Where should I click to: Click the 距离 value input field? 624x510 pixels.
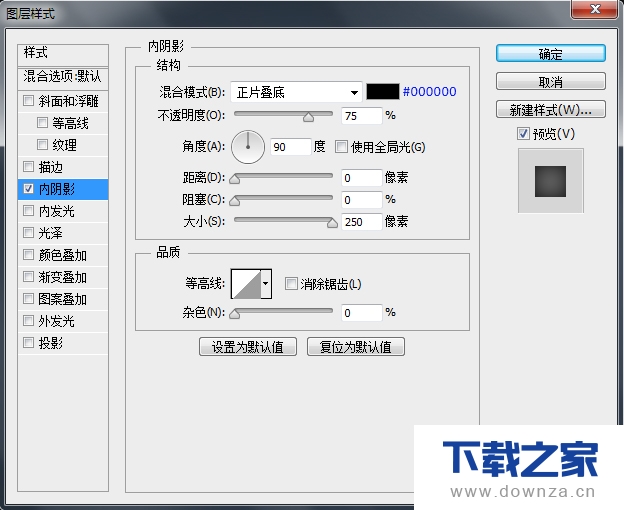point(362,178)
